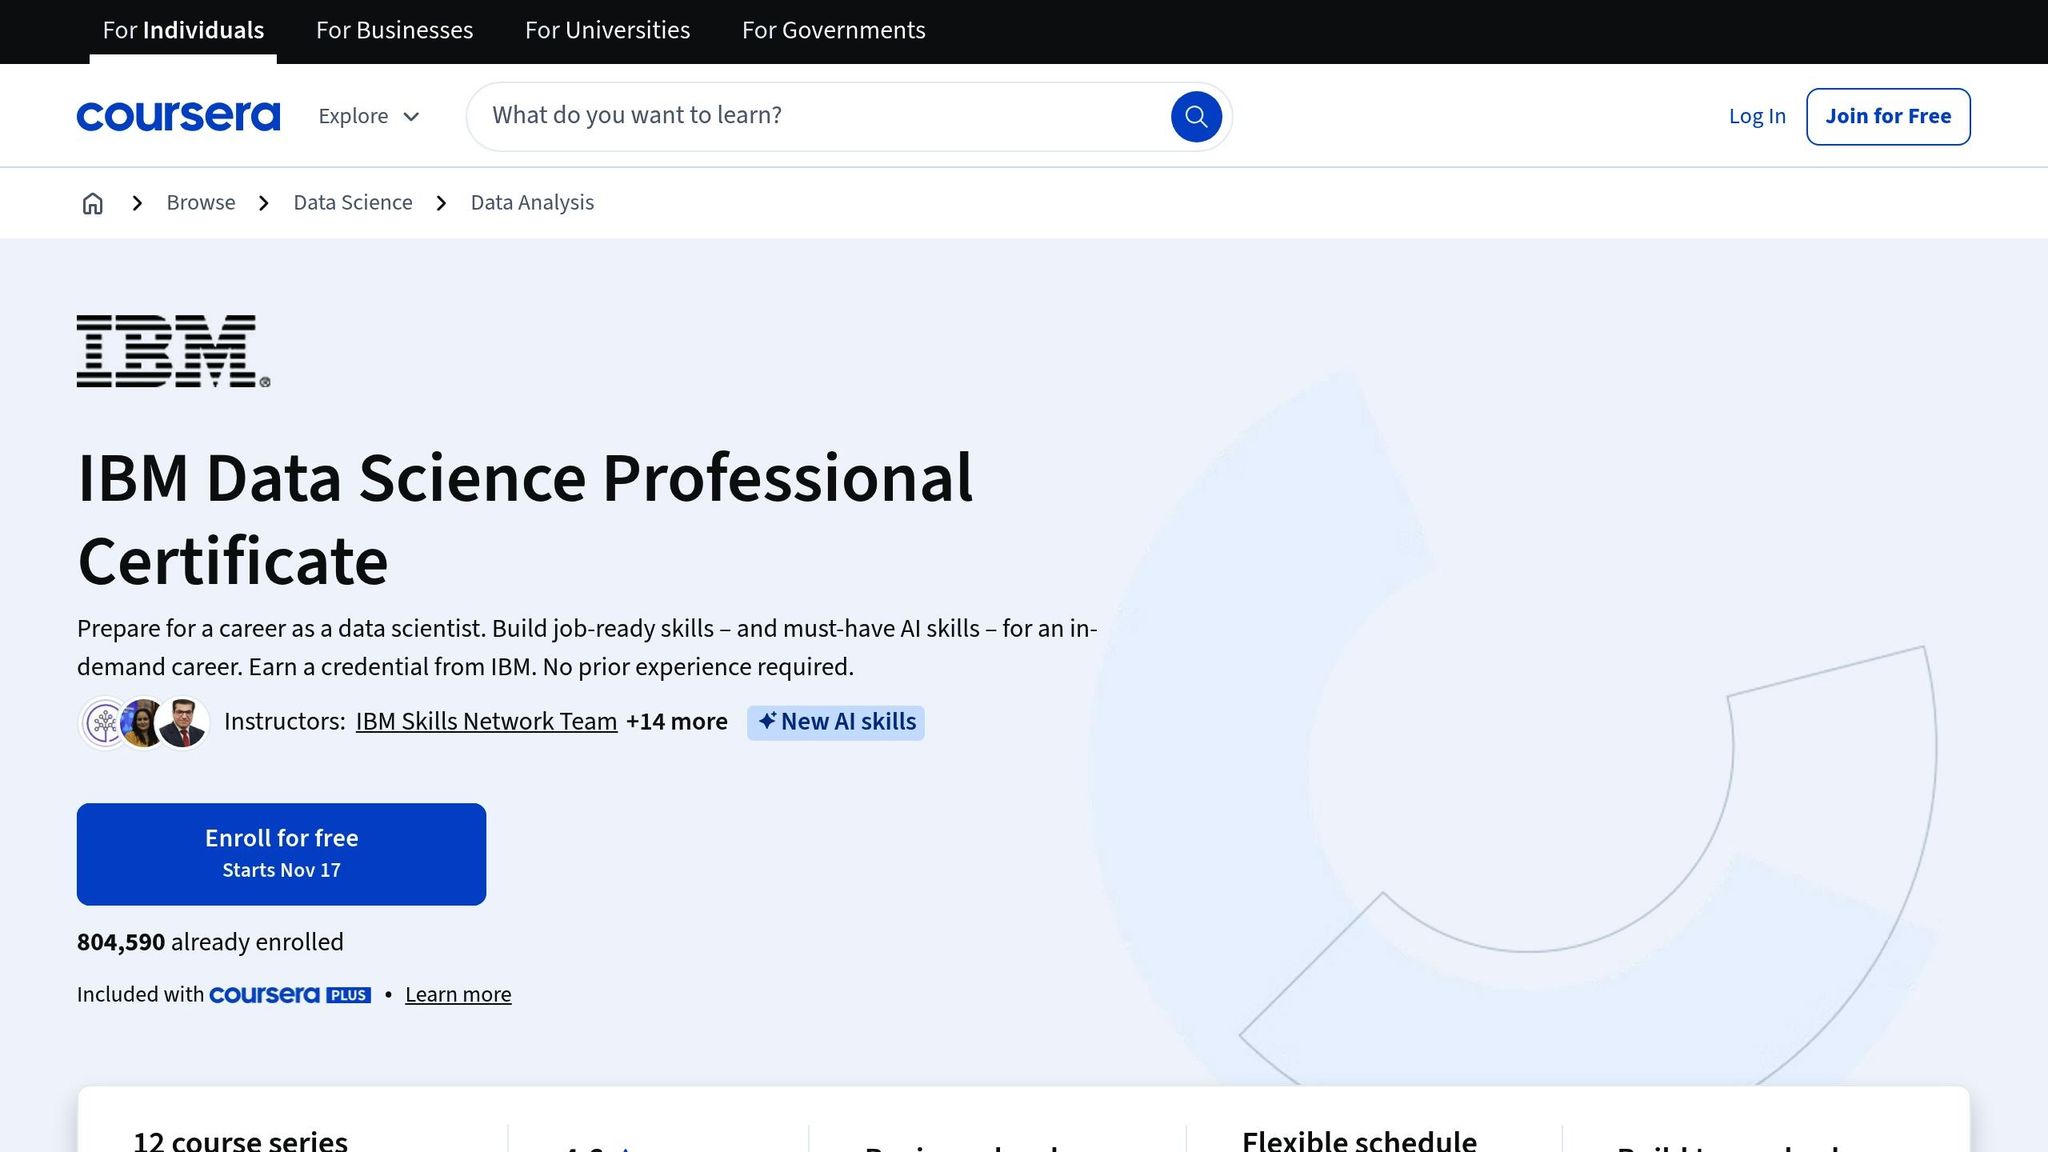The width and height of the screenshot is (2048, 1152).
Task: Expand the Explore dropdown
Action: point(368,116)
